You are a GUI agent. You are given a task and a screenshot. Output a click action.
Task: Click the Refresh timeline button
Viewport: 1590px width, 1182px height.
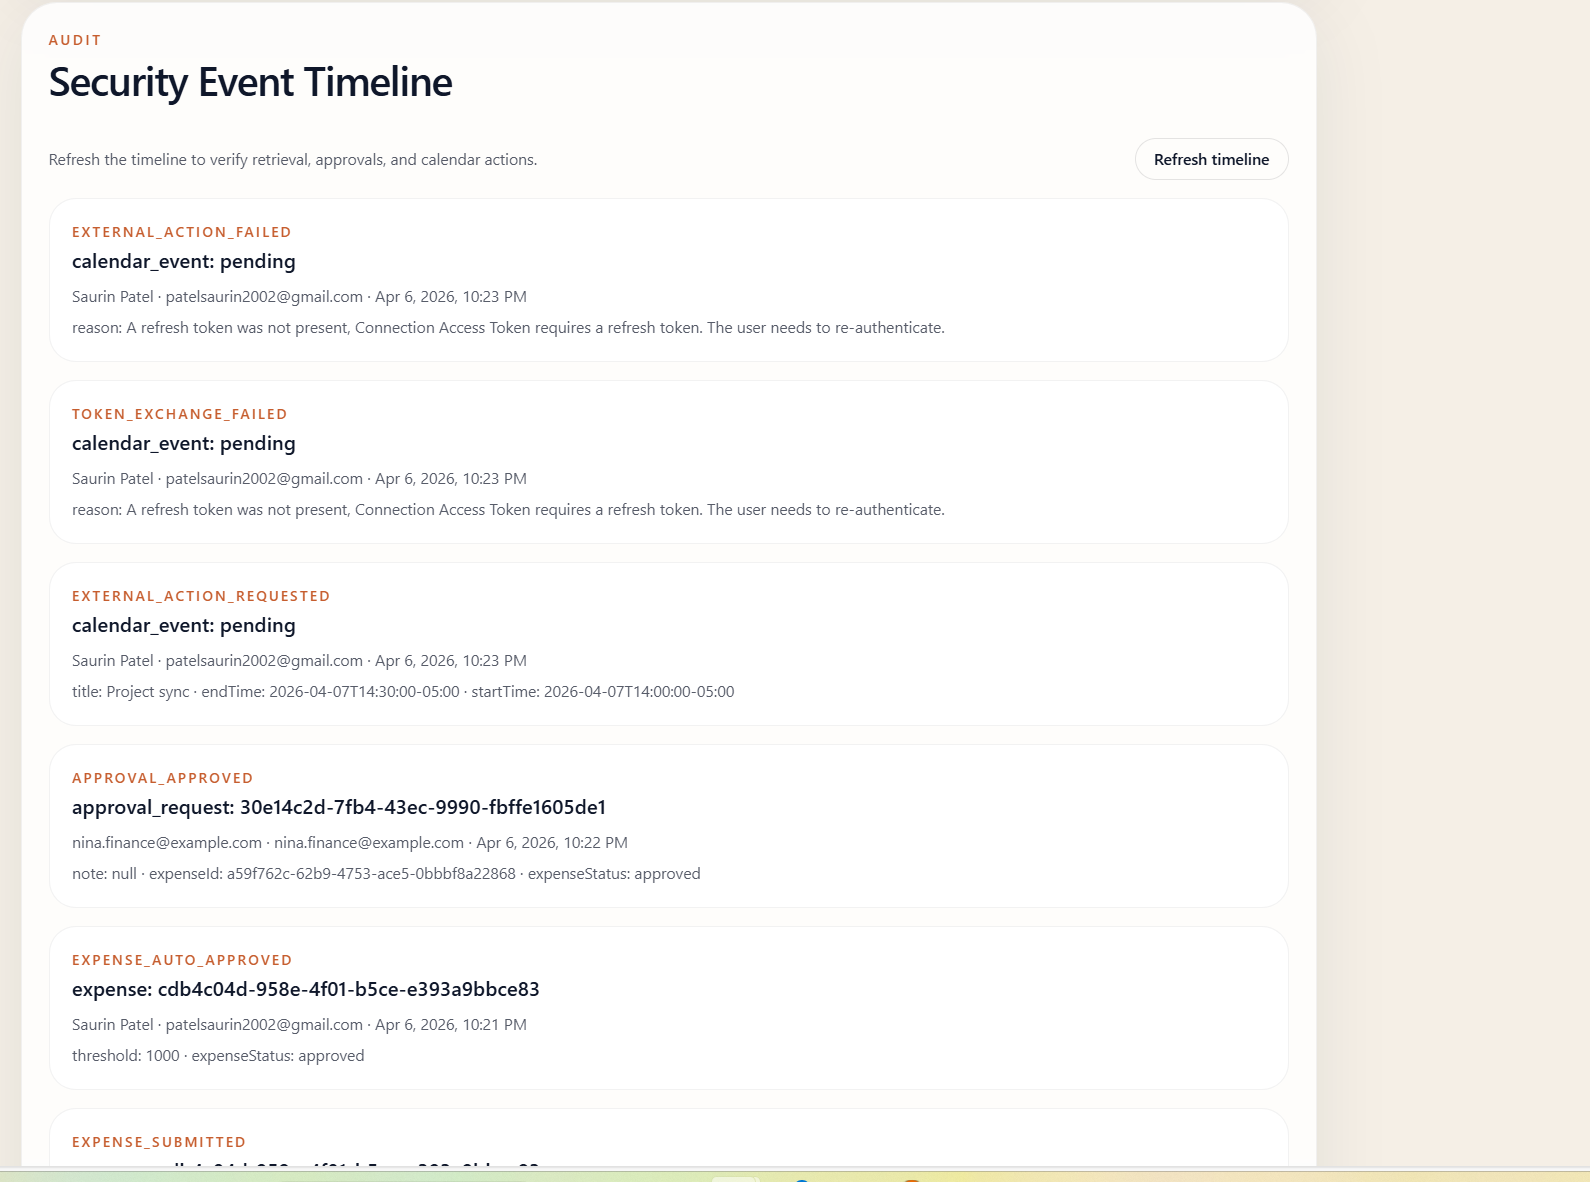(x=1211, y=159)
